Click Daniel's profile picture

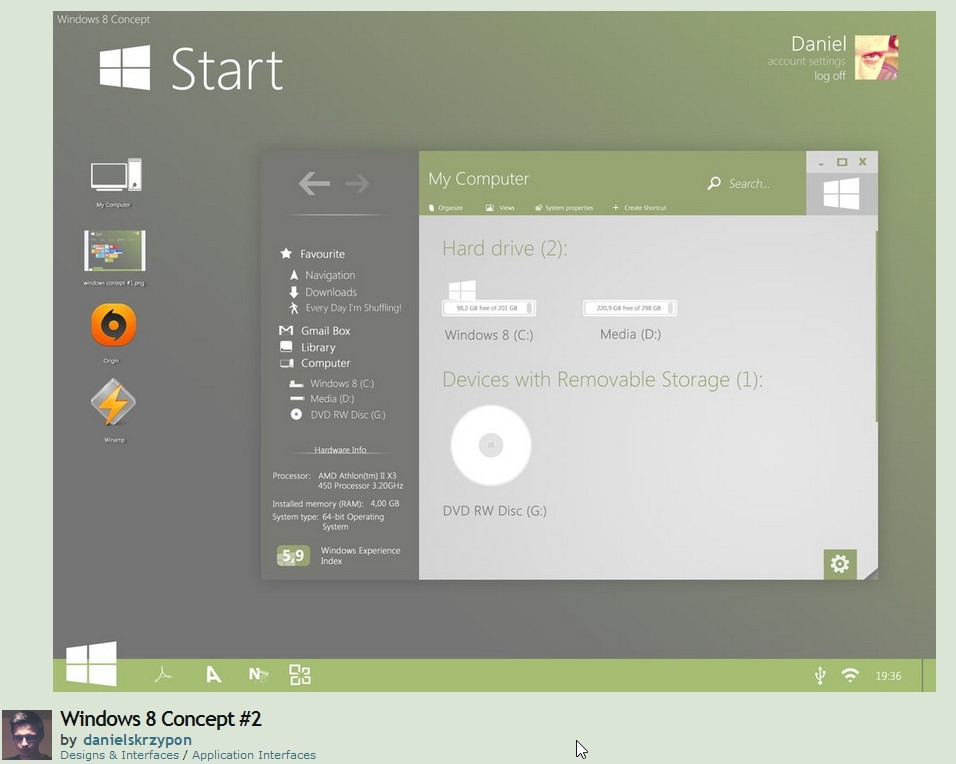click(x=876, y=57)
